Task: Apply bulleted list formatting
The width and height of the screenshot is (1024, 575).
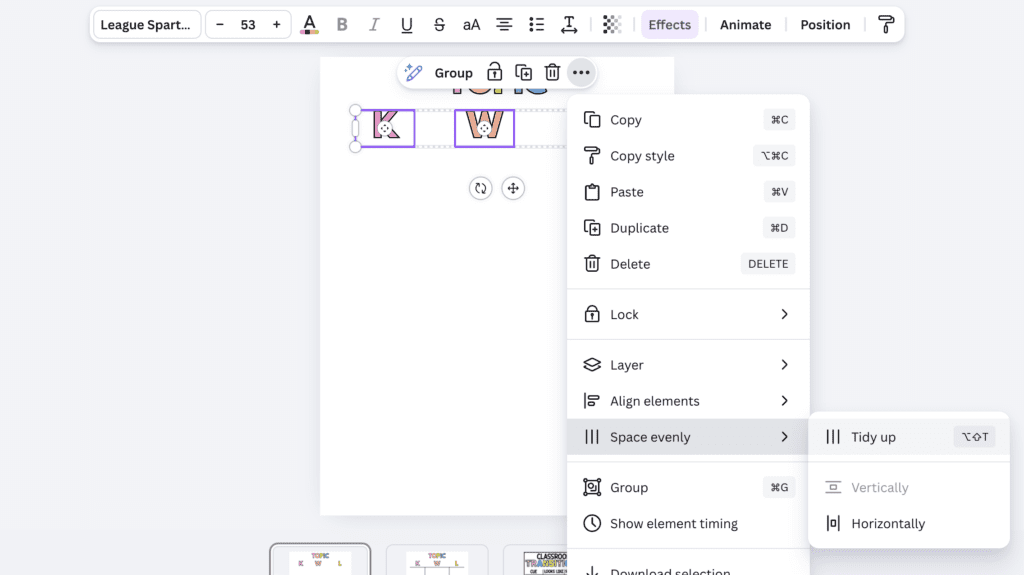Action: pyautogui.click(x=536, y=25)
